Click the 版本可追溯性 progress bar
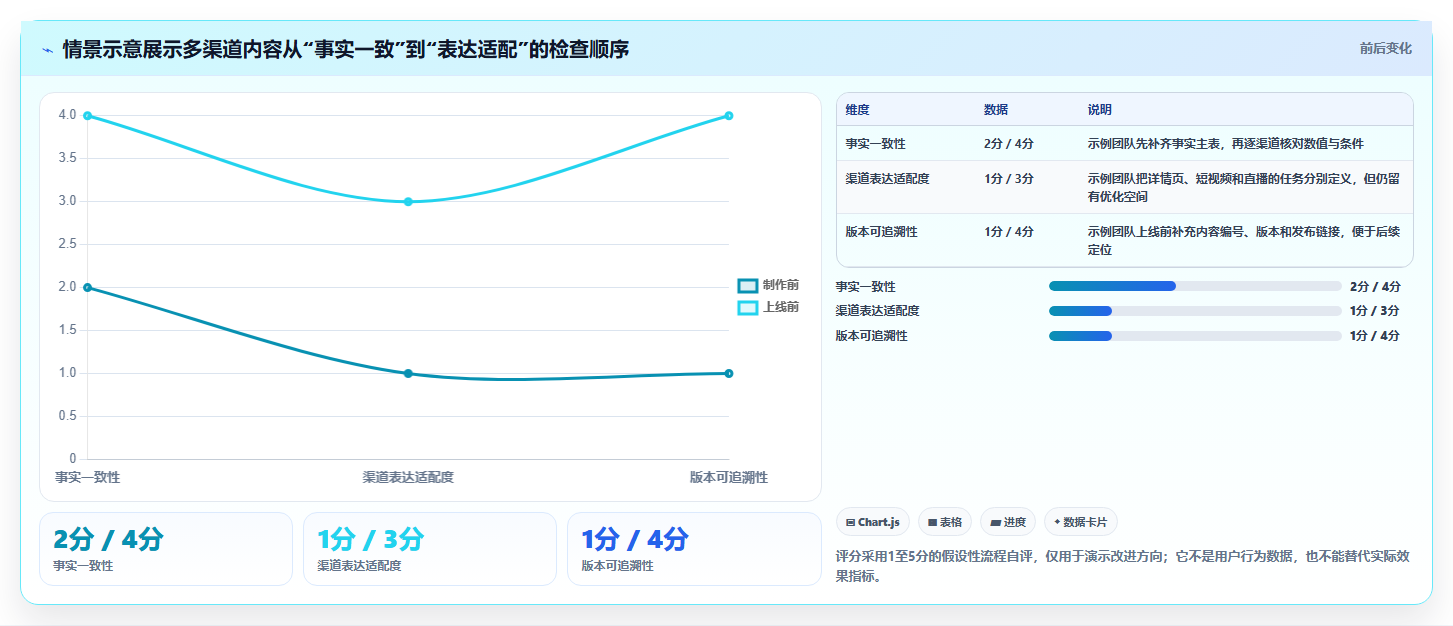Viewport: 1453px width, 626px height. coord(1195,335)
